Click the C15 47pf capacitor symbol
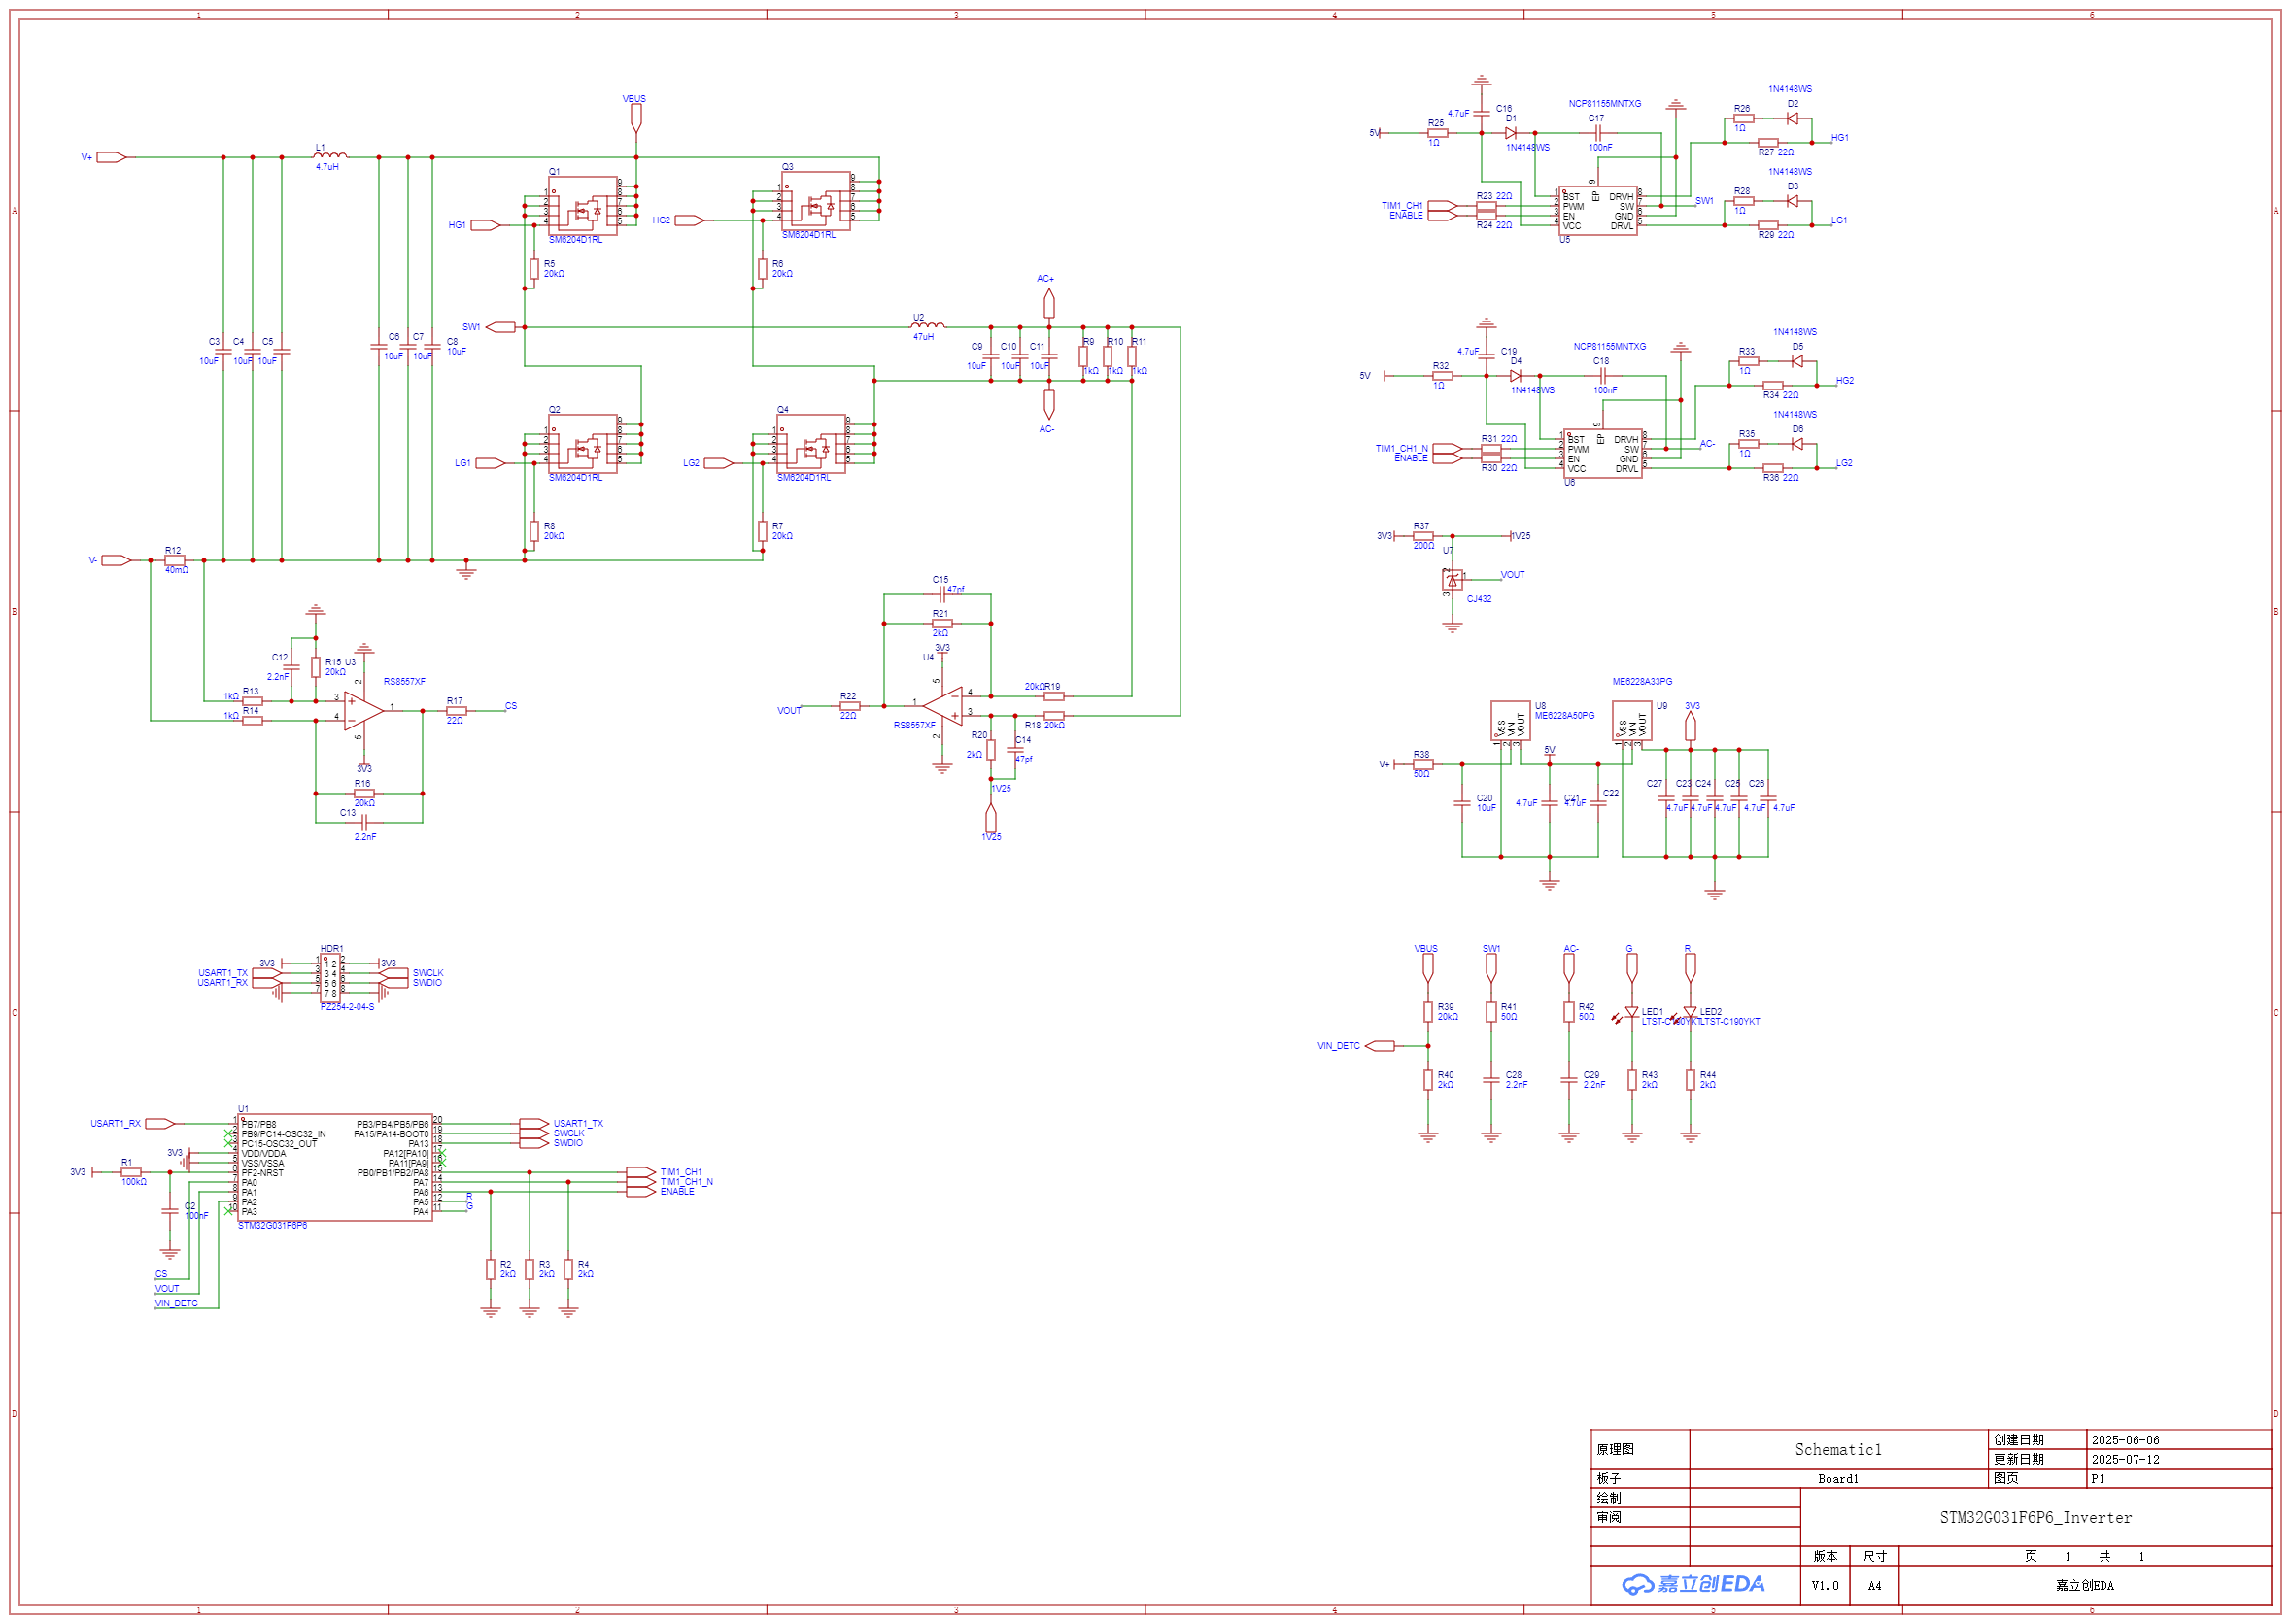Screen dimensions: 2291x1624 (x=941, y=594)
